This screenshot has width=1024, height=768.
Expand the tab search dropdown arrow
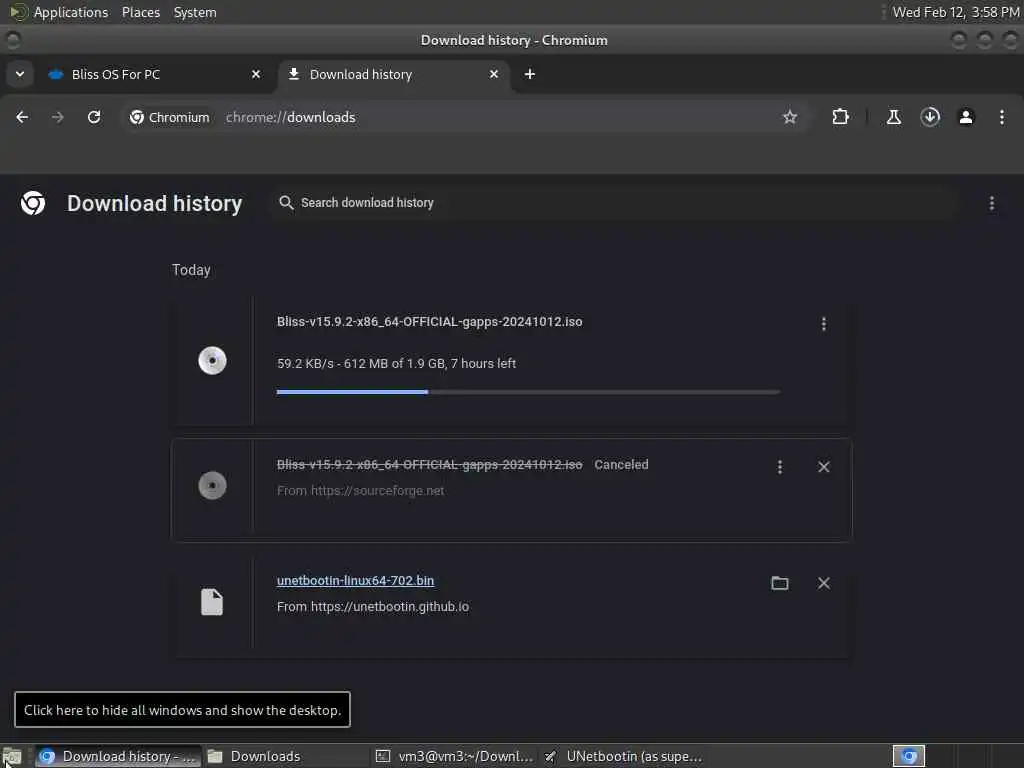[x=20, y=74]
